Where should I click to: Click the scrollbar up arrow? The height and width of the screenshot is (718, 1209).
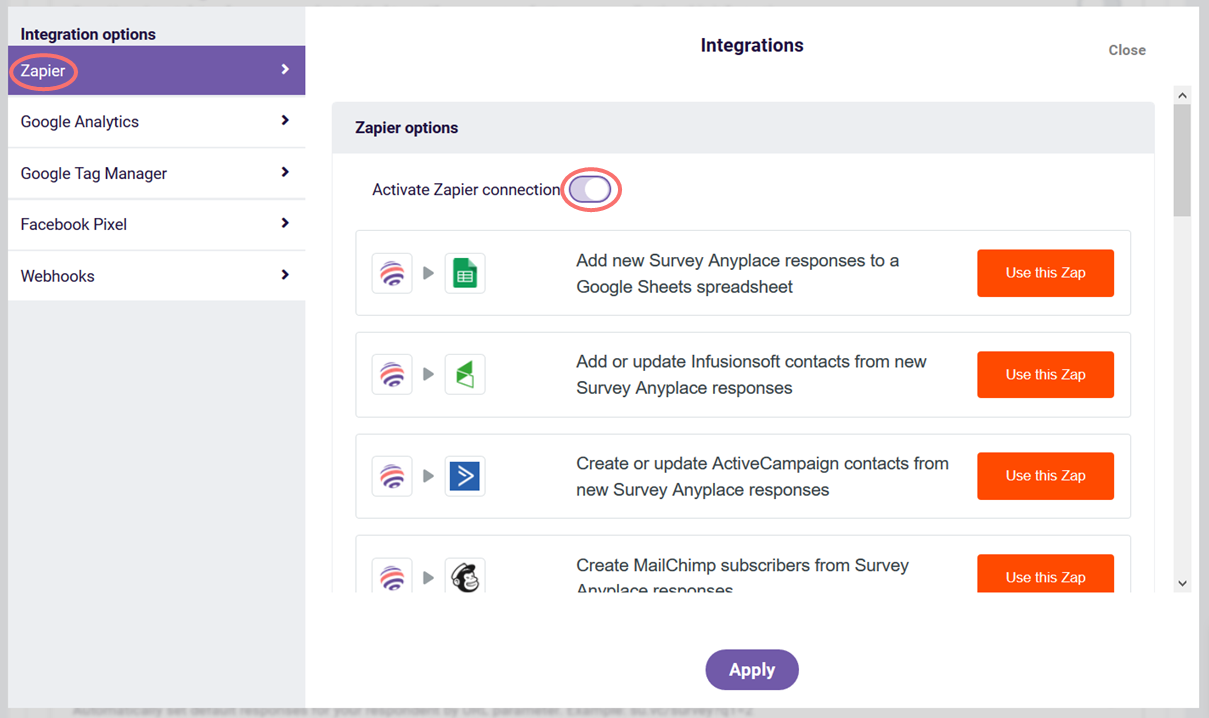(x=1182, y=95)
